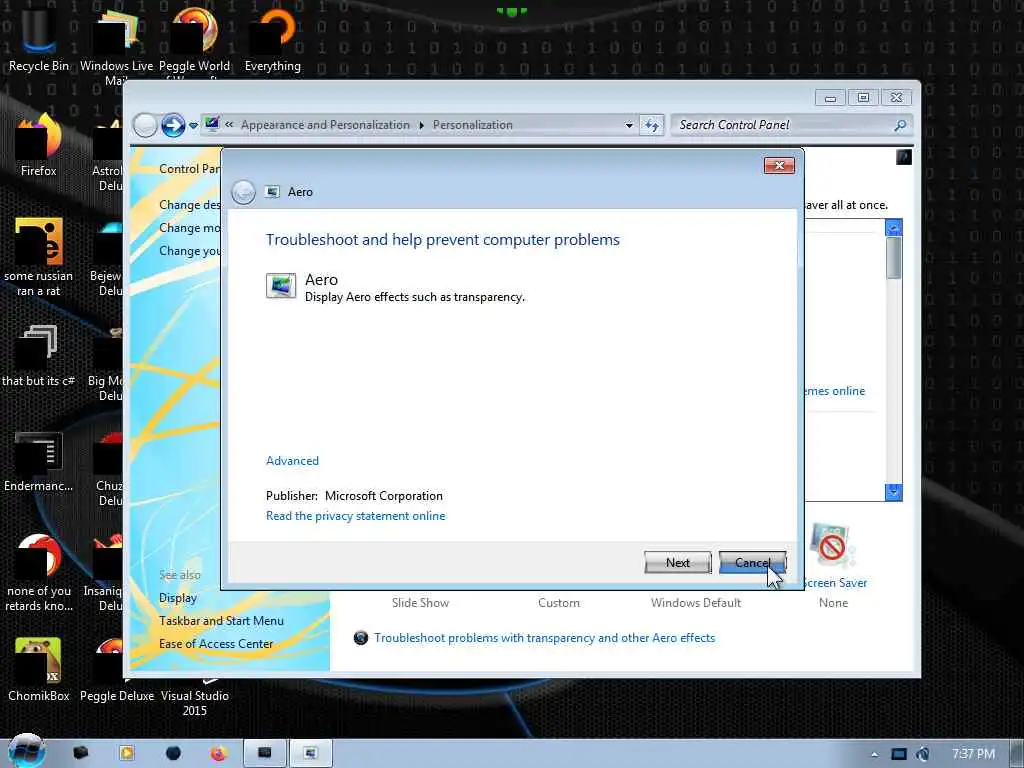Viewport: 1024px width, 768px height.
Task: Open the Recycle Bin desktop icon
Action: coord(38,39)
